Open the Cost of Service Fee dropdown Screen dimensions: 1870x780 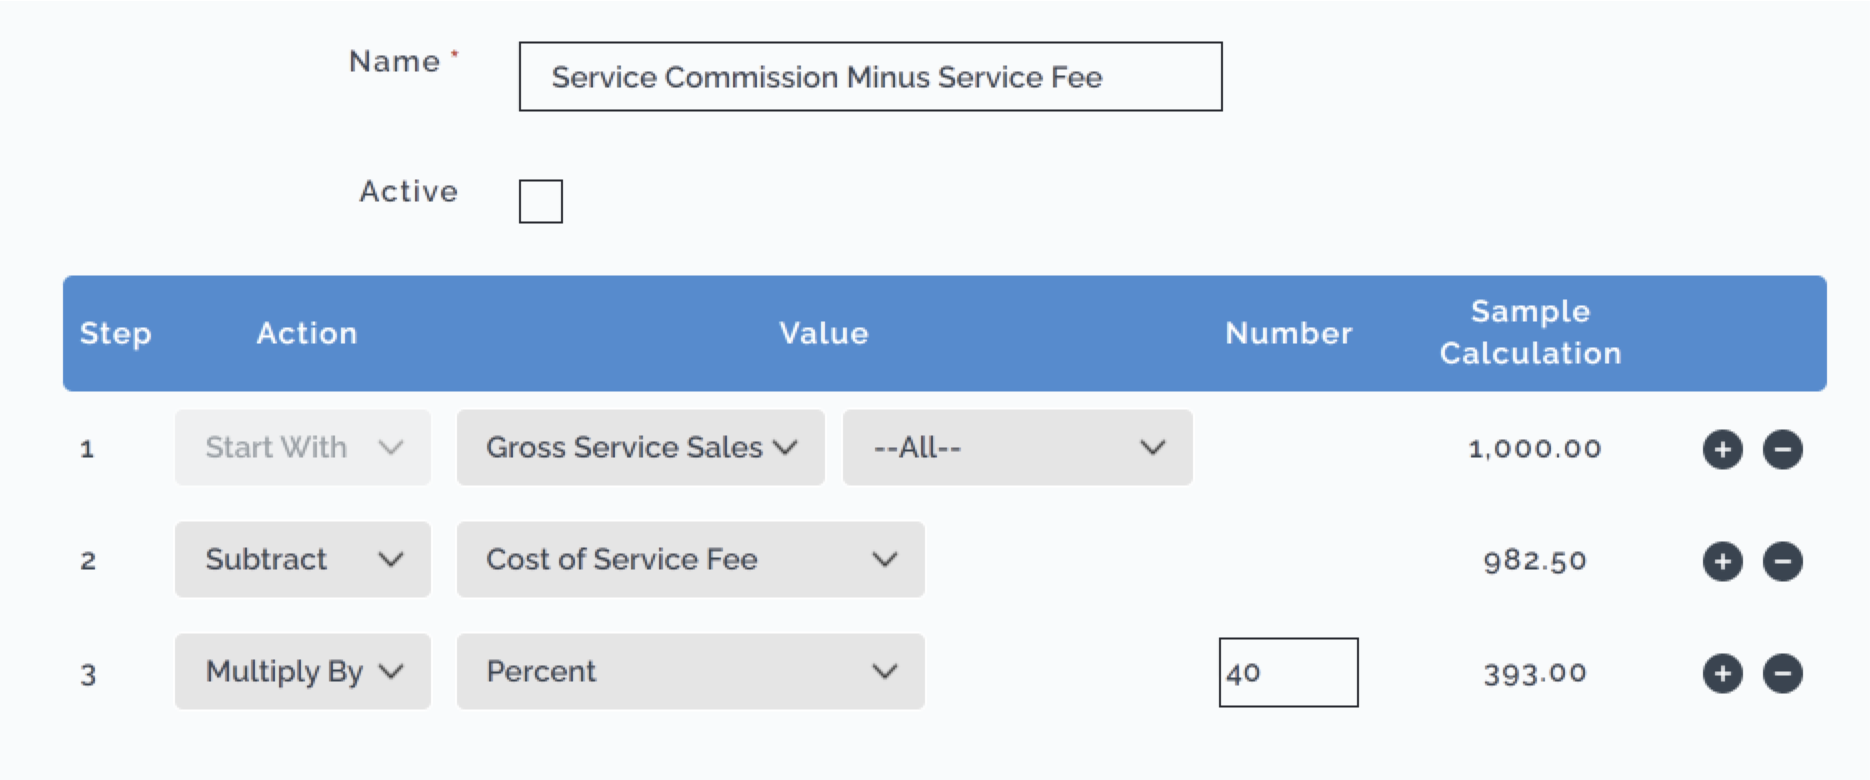[690, 559]
